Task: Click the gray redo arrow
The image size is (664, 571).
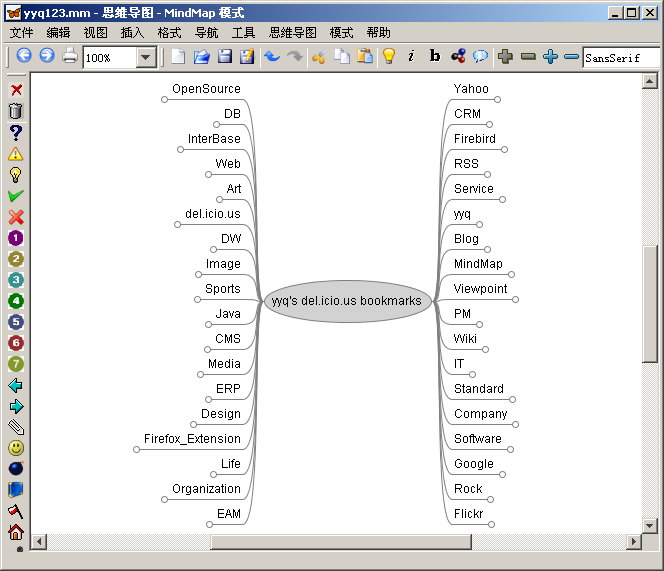Action: (295, 56)
